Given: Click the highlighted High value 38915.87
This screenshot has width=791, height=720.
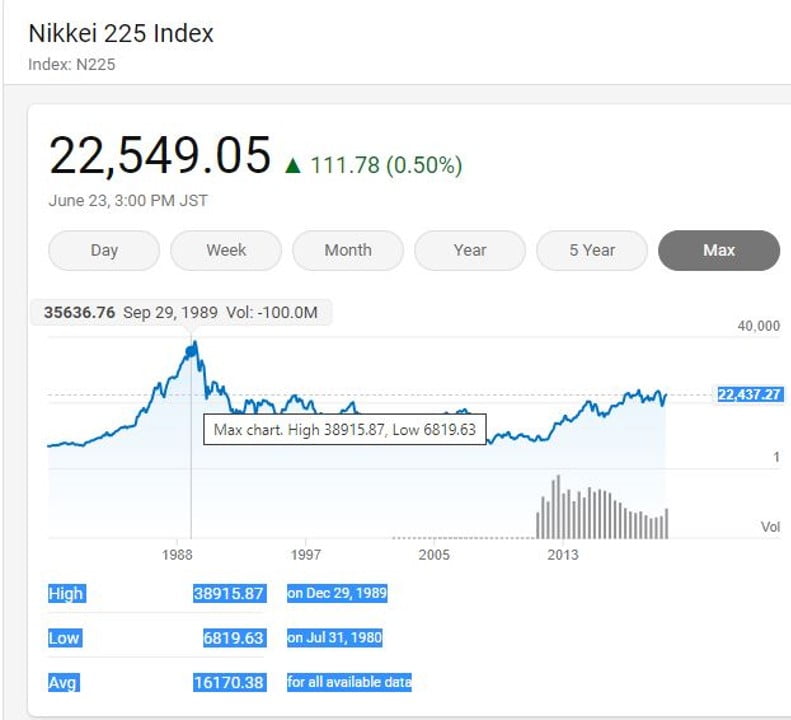Looking at the screenshot, I should click(228, 594).
